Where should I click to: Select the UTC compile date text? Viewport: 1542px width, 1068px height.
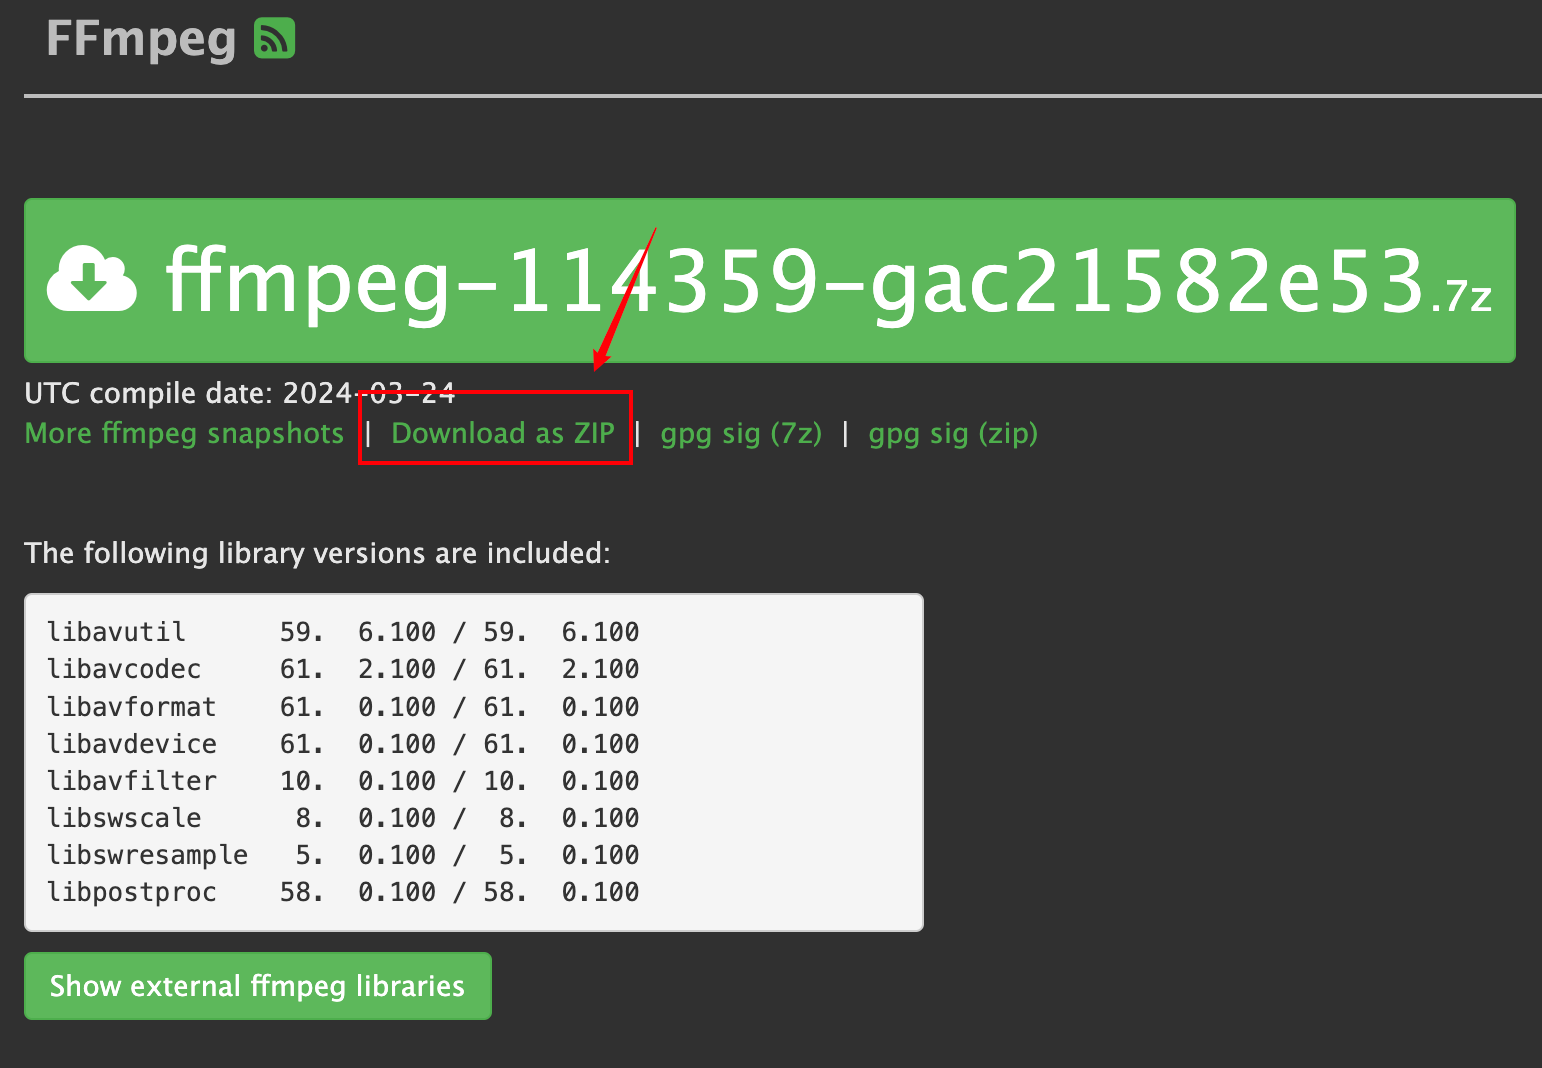(240, 393)
